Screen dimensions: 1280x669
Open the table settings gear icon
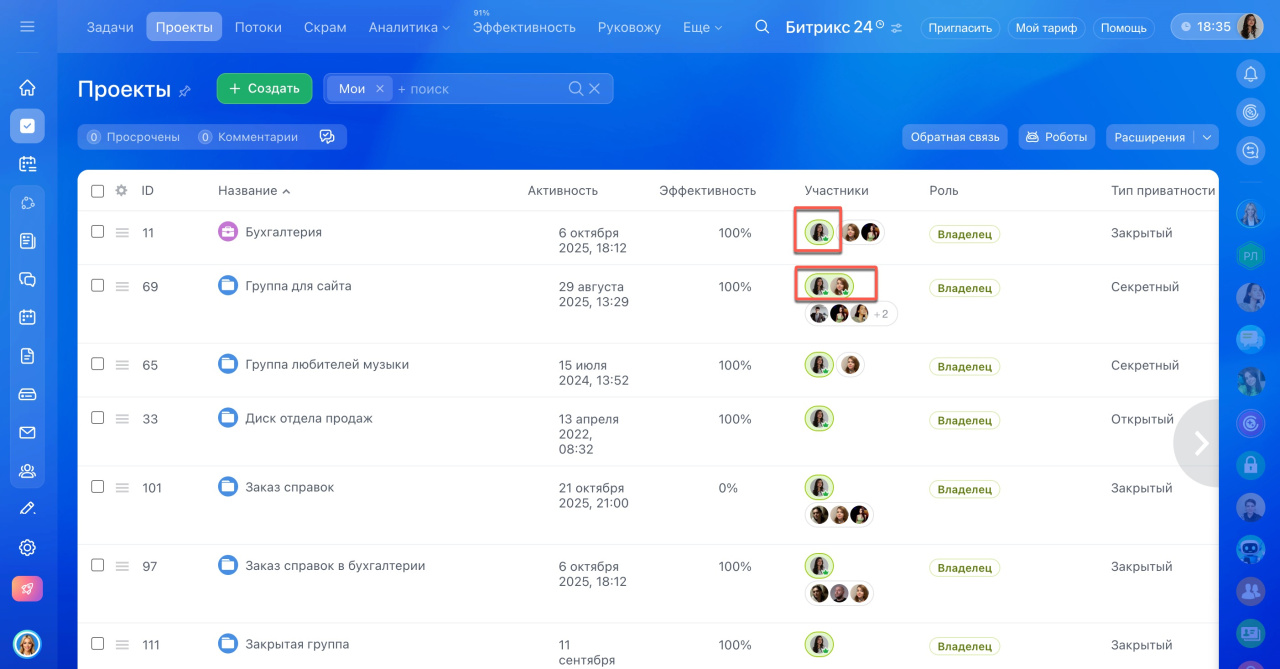point(122,191)
